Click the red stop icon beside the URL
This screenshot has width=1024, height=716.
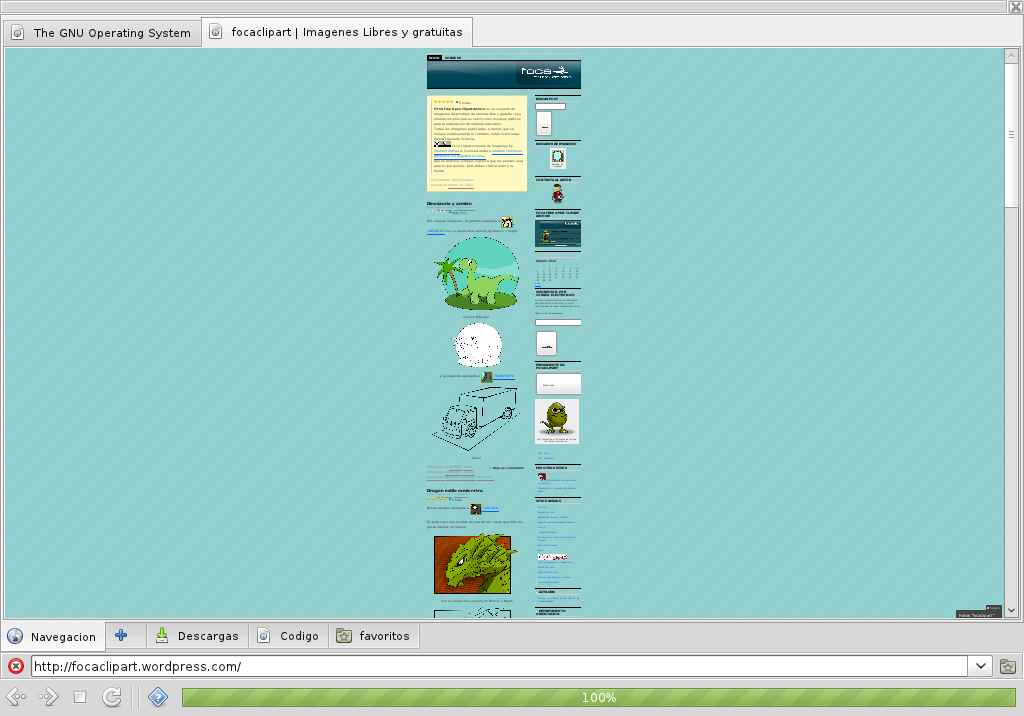pos(15,665)
